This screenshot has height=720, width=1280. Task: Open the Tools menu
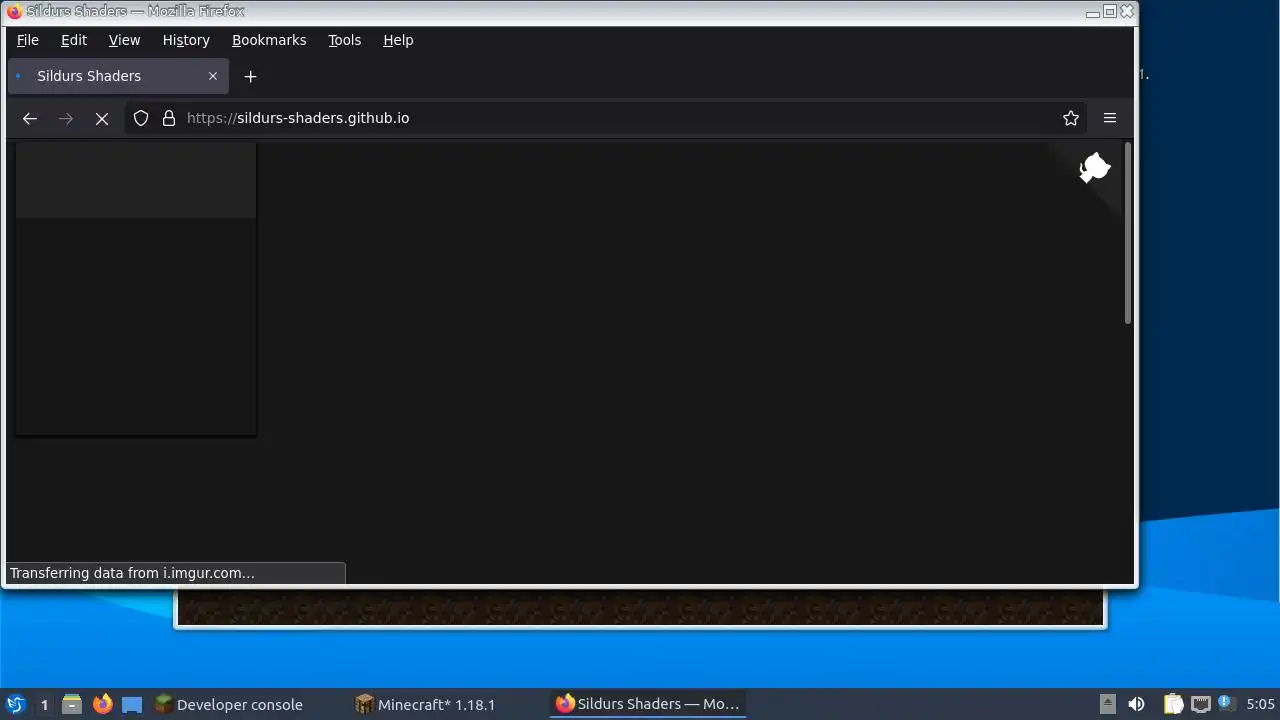click(x=344, y=40)
